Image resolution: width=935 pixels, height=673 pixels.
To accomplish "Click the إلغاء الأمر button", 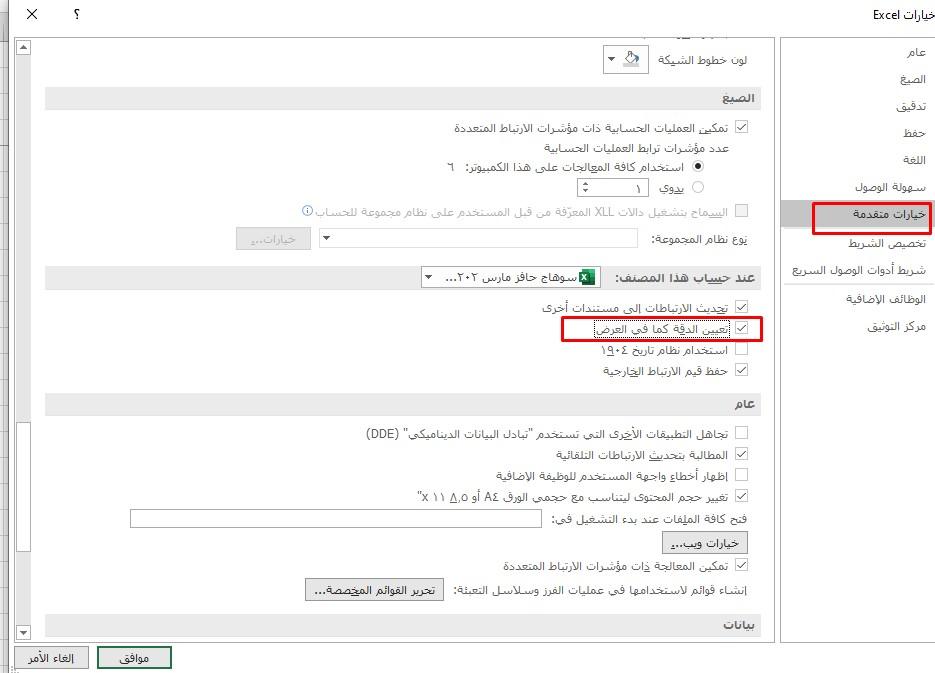I will [51, 658].
